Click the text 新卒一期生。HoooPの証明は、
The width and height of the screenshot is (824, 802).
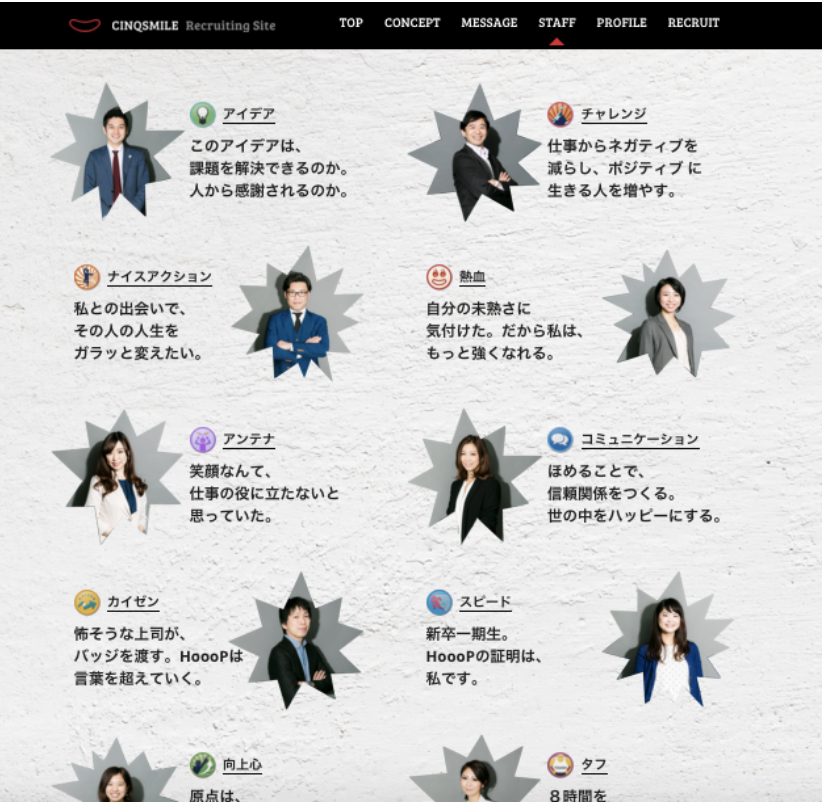[483, 645]
